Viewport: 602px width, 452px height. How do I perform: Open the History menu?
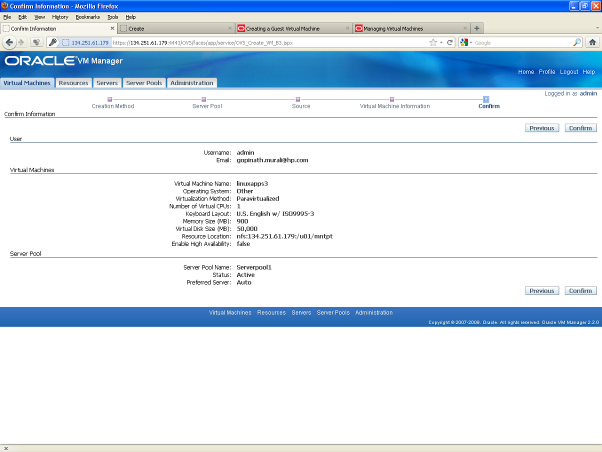click(60, 17)
